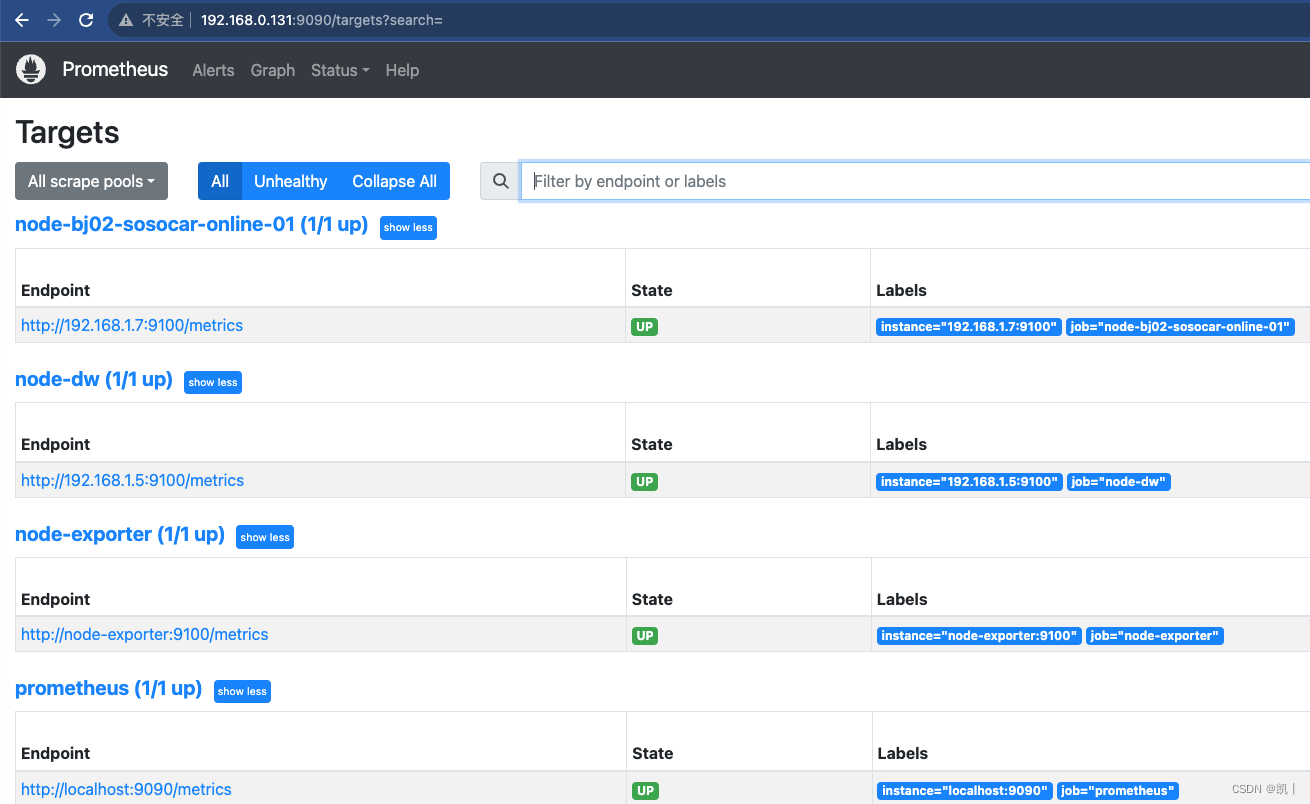Click the job="prometheus" label
The height and width of the screenshot is (804, 1310).
1118,791
